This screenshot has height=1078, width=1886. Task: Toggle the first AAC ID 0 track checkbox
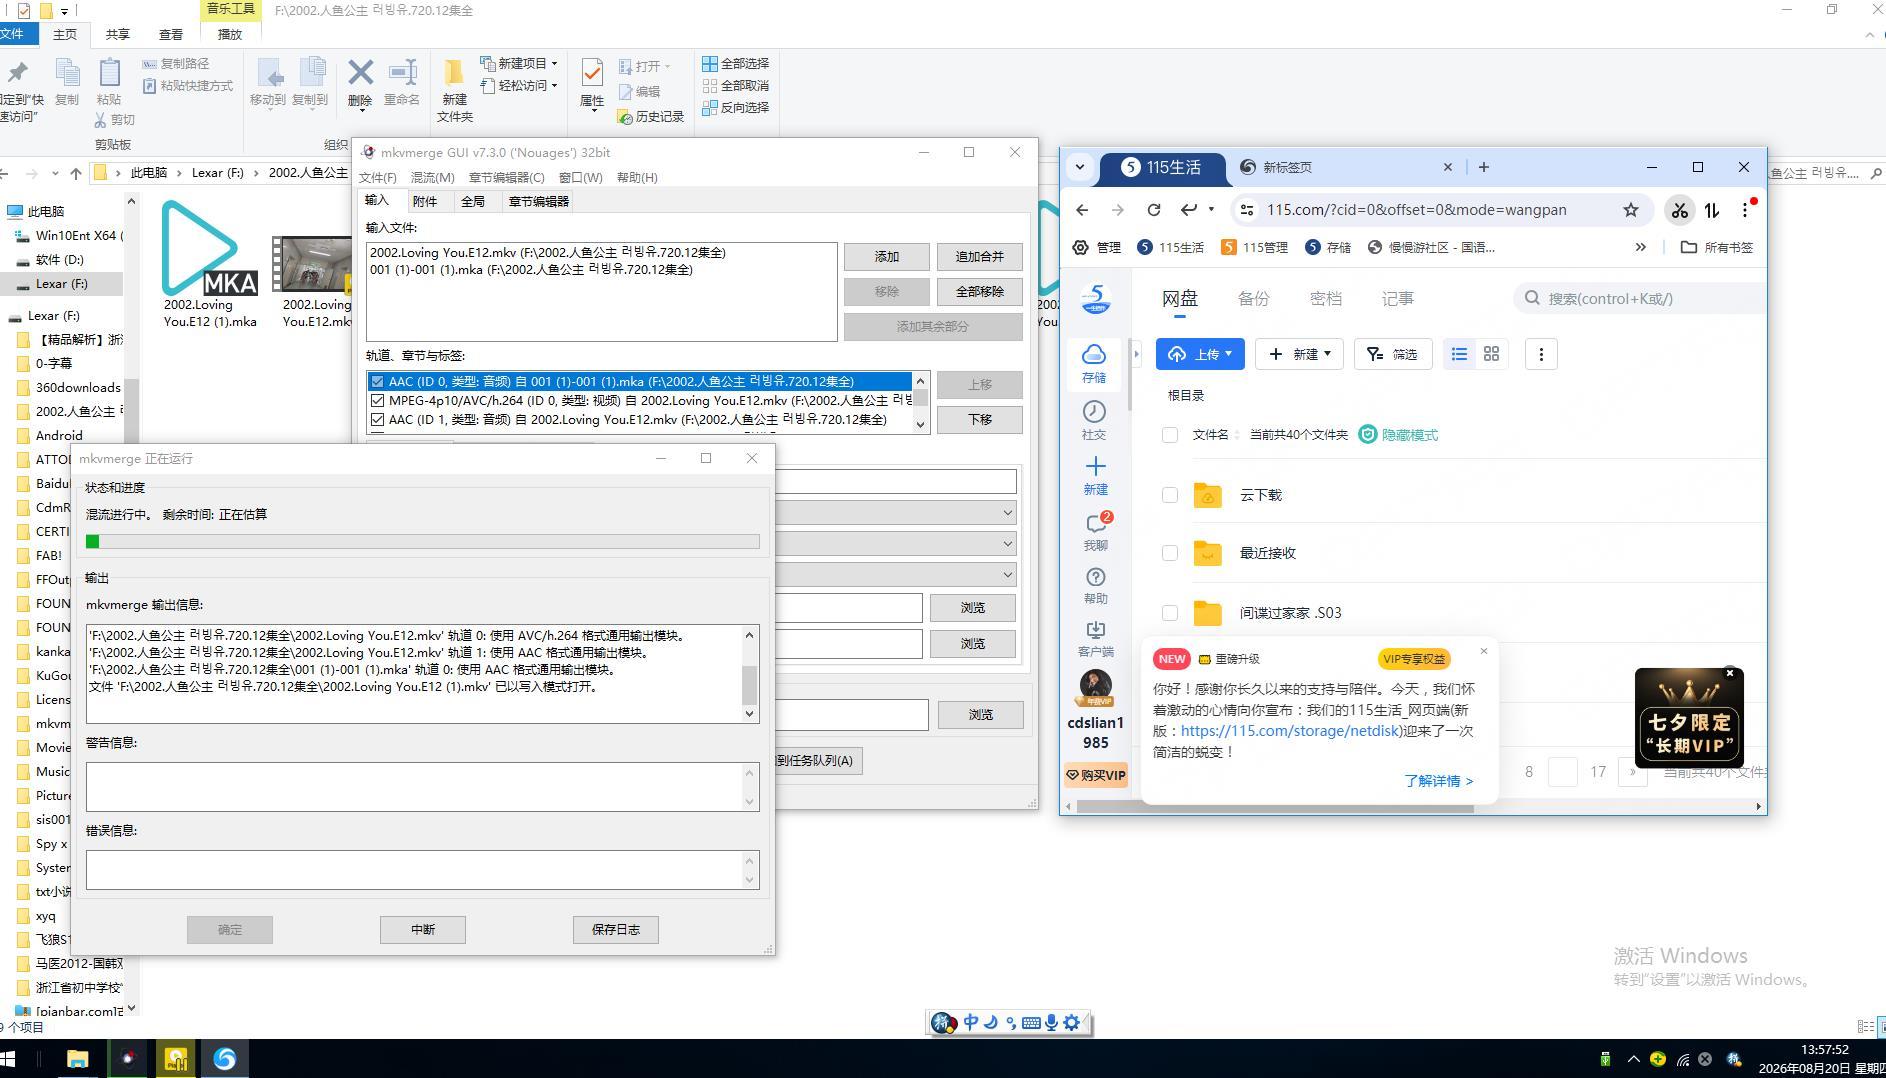(377, 382)
